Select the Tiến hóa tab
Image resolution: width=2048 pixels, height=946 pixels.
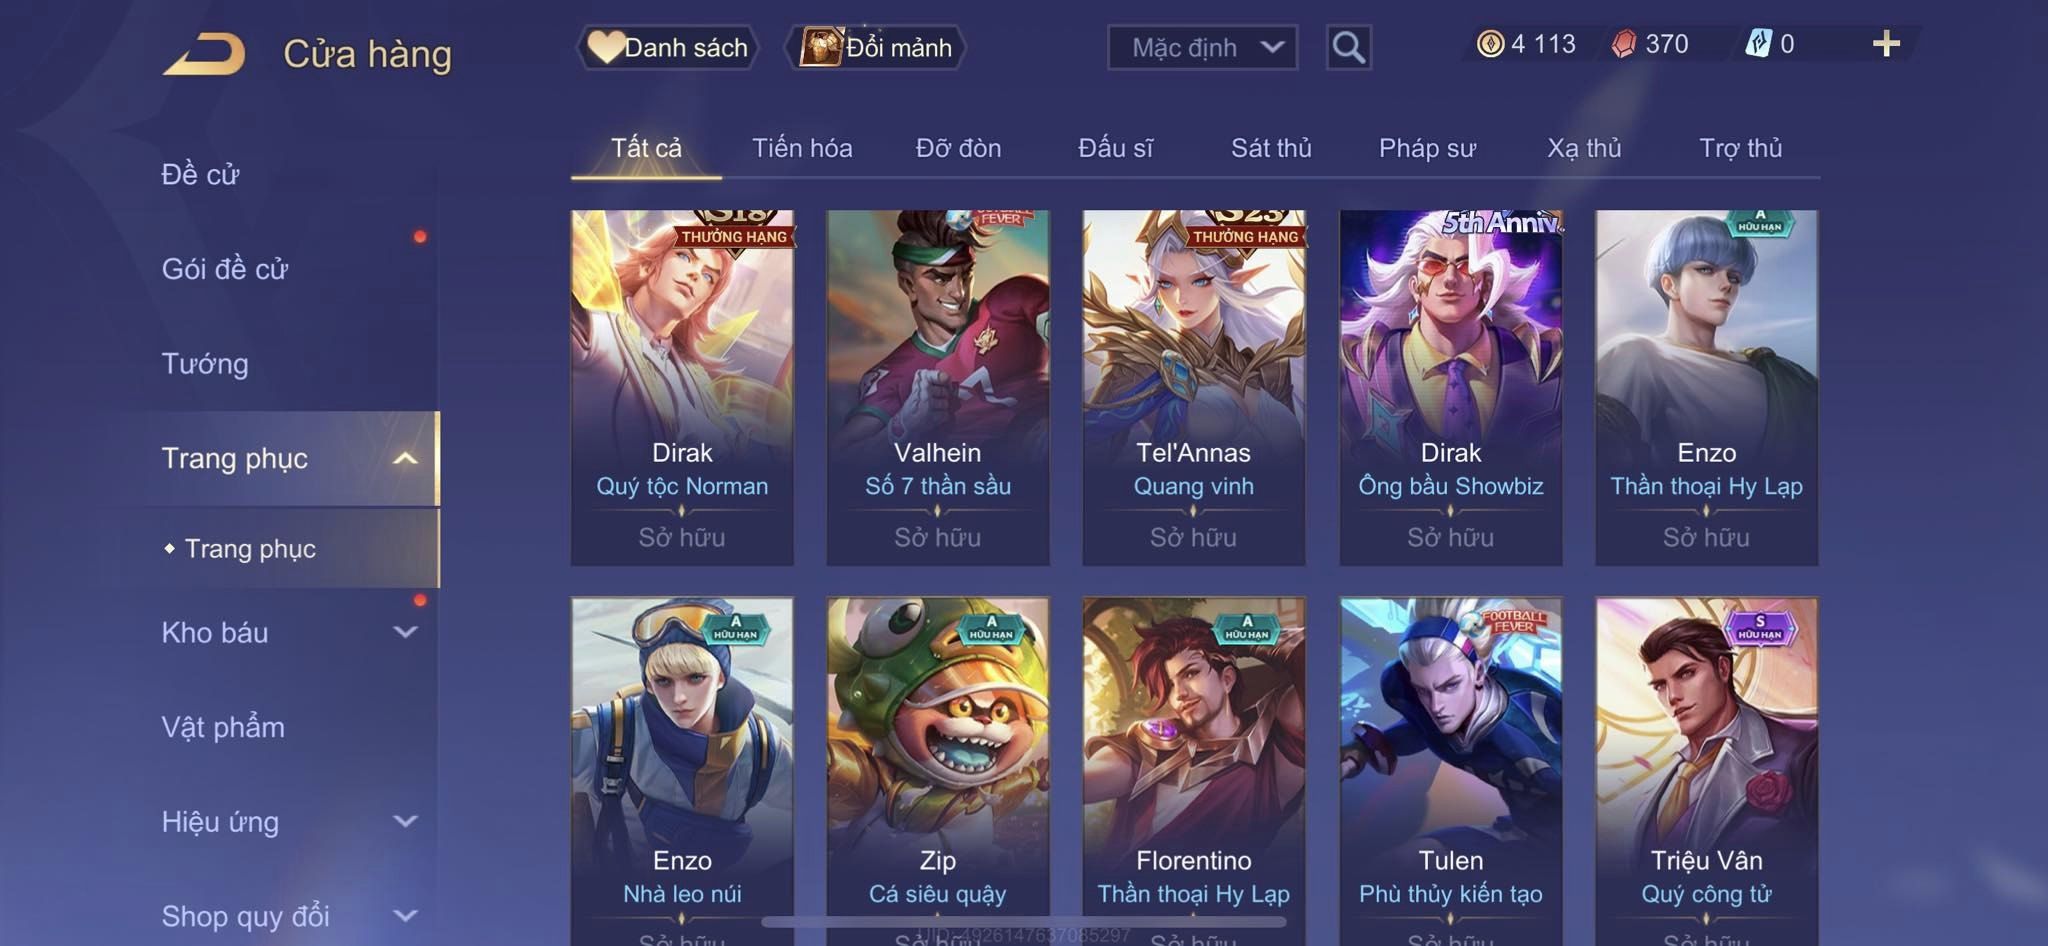[802, 148]
